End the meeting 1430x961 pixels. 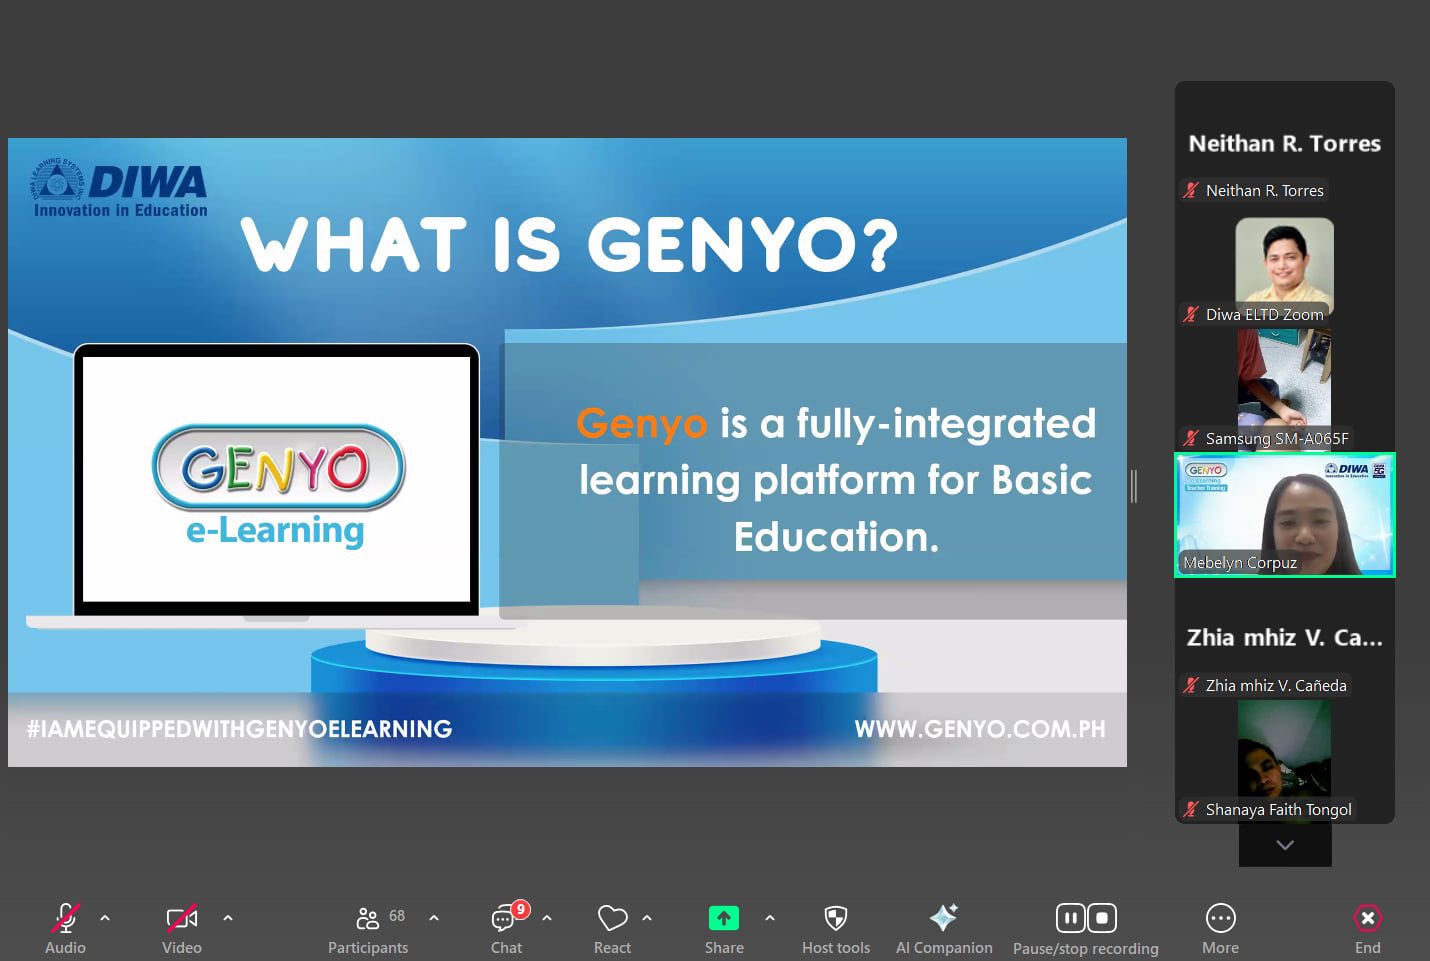tap(1367, 929)
